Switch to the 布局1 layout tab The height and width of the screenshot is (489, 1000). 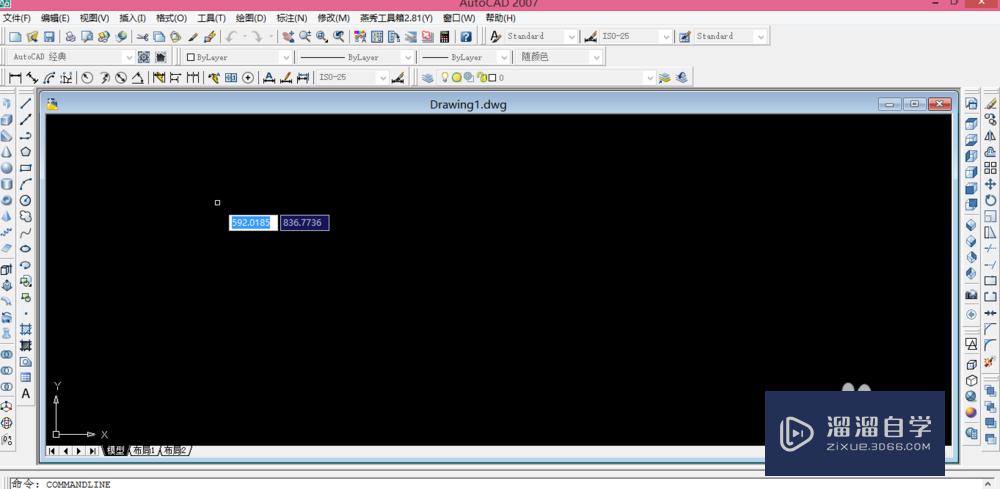pos(144,450)
